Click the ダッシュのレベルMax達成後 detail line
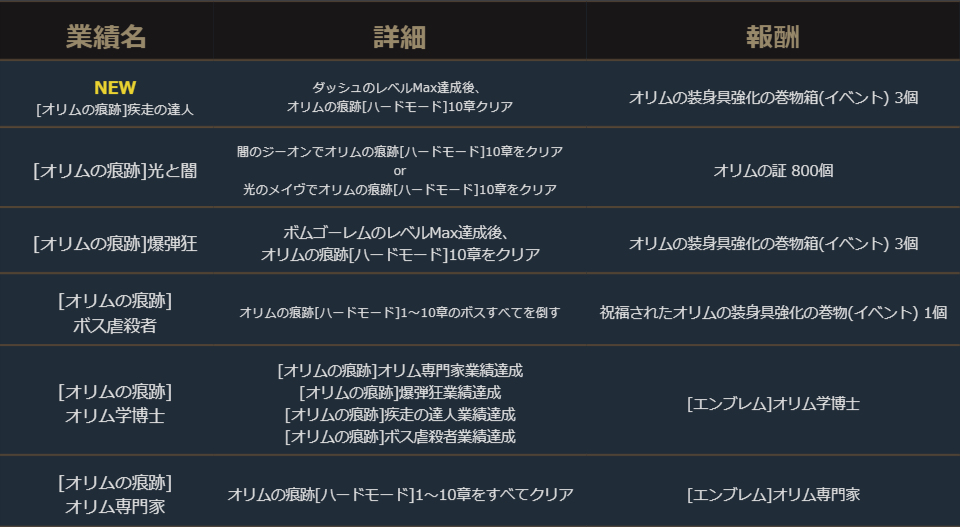 [399, 87]
